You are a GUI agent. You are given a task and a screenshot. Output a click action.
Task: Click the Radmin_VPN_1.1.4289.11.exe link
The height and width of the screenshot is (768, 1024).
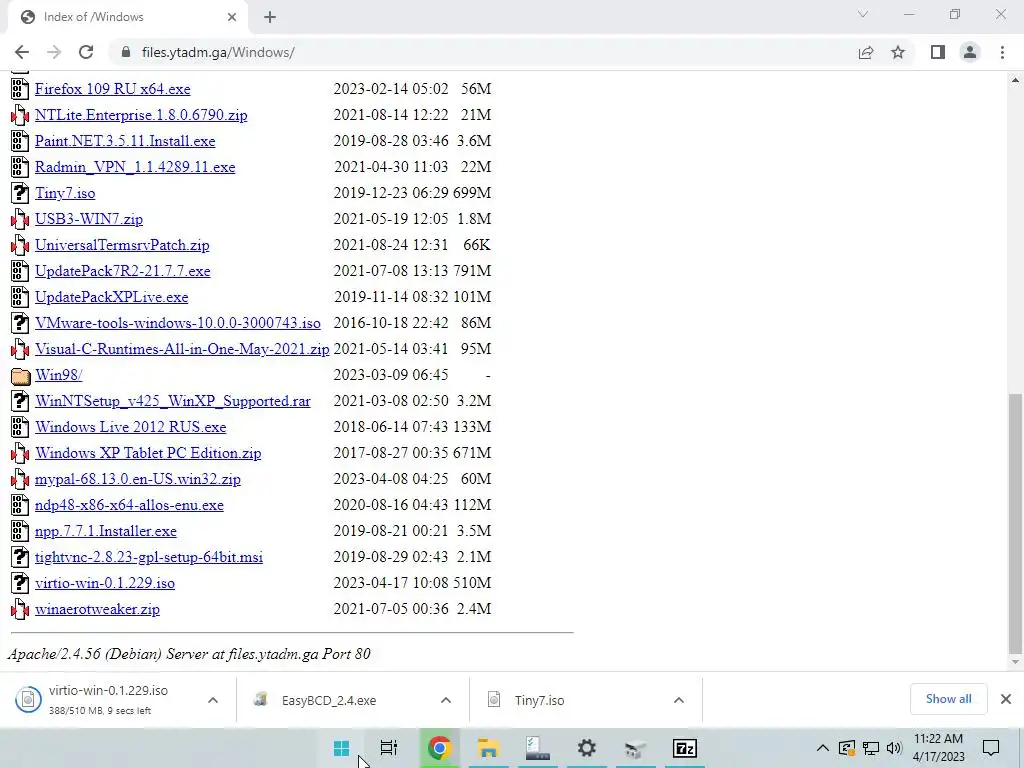click(x=135, y=167)
